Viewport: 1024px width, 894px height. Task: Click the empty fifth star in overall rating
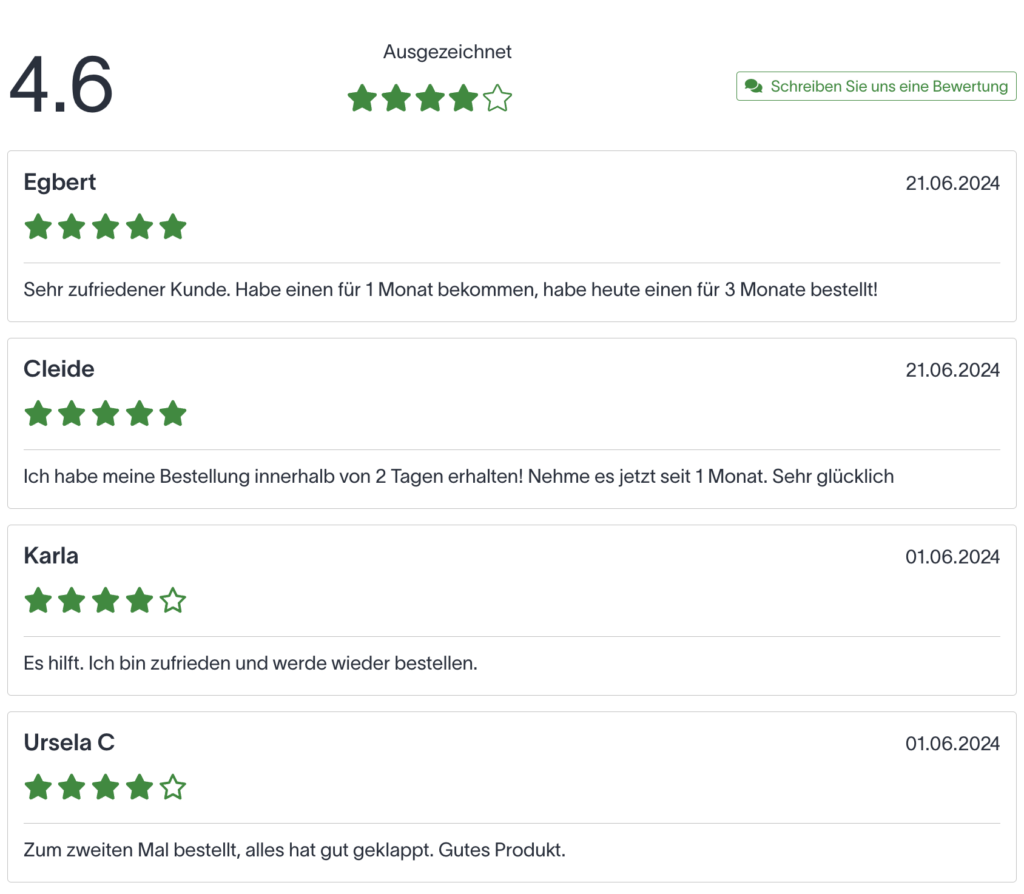pyautogui.click(x=497, y=98)
